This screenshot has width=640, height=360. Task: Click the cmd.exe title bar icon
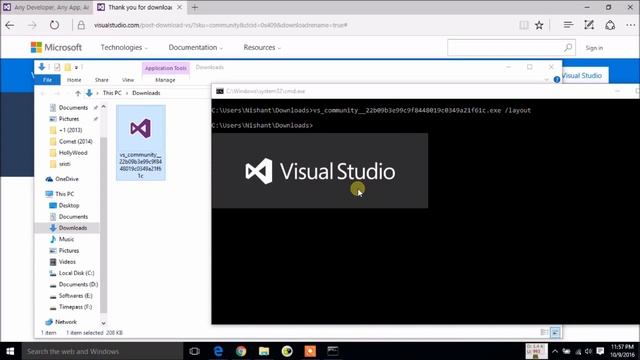(x=220, y=91)
